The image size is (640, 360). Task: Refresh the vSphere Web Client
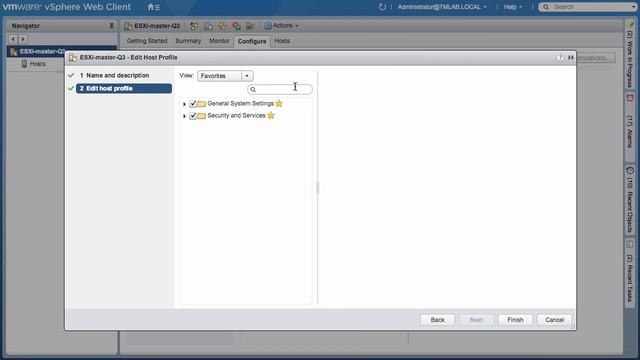[382, 7]
